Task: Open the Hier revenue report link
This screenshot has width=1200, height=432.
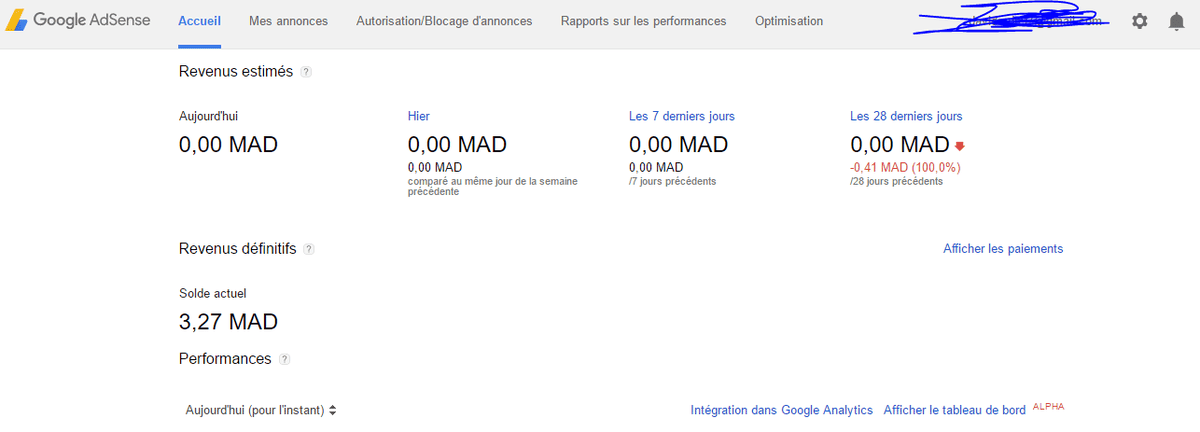Action: click(419, 116)
